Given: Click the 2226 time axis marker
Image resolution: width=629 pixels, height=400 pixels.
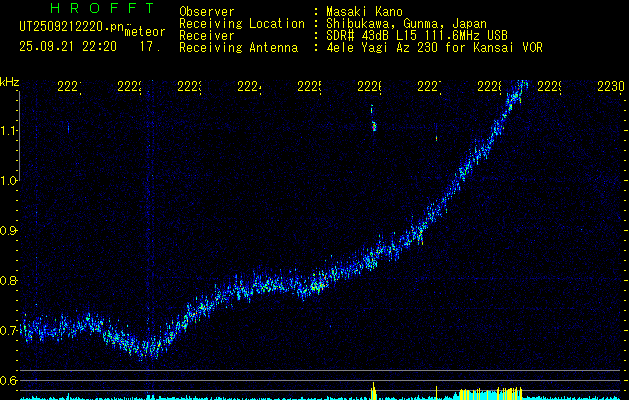Looking at the screenshot, I should click(x=369, y=87).
